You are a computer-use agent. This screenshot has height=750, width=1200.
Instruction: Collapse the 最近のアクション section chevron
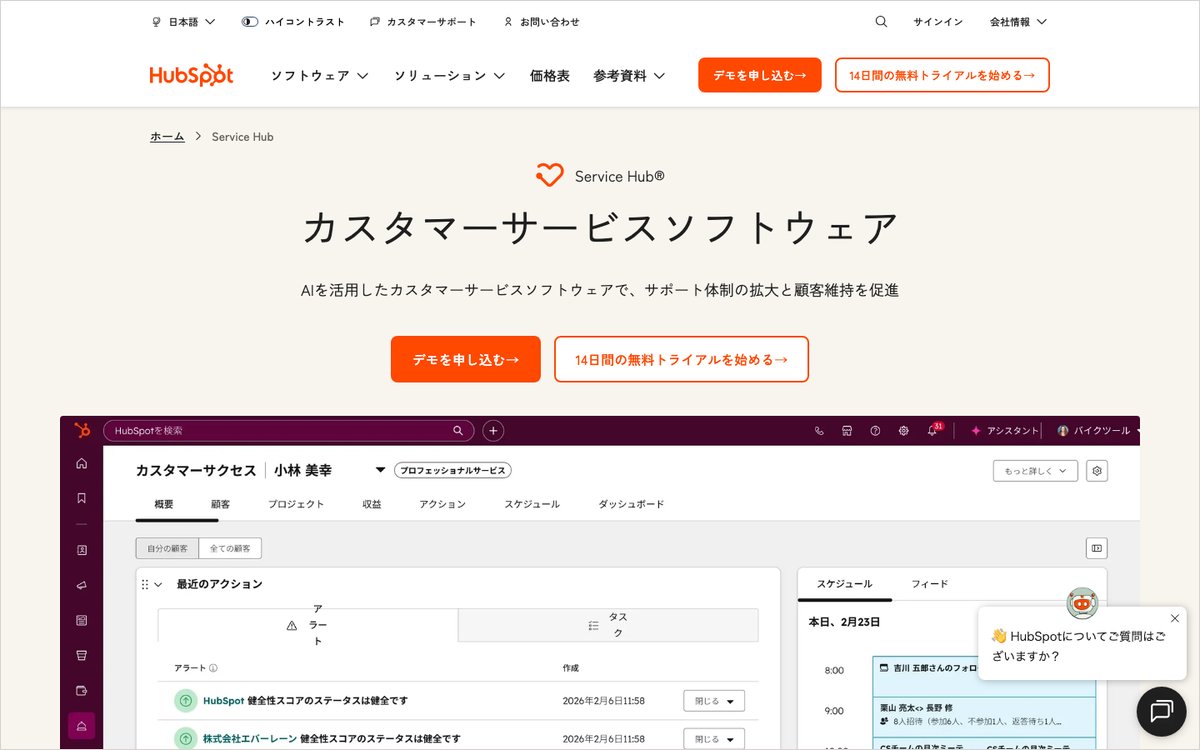[x=158, y=584]
